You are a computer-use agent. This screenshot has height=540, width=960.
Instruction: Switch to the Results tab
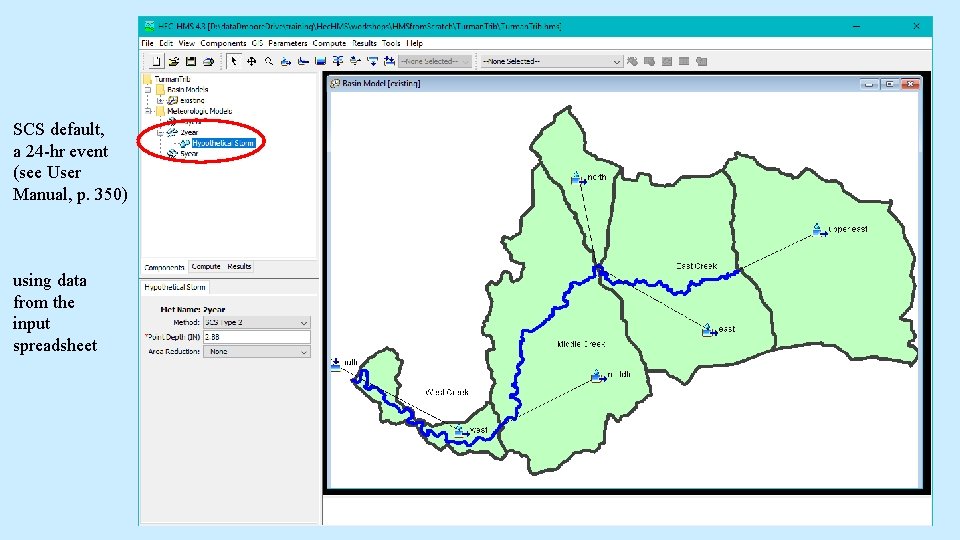(x=239, y=267)
